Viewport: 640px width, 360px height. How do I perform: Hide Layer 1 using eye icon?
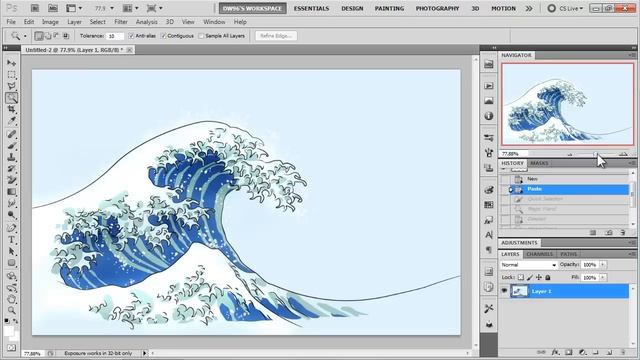[x=504, y=291]
